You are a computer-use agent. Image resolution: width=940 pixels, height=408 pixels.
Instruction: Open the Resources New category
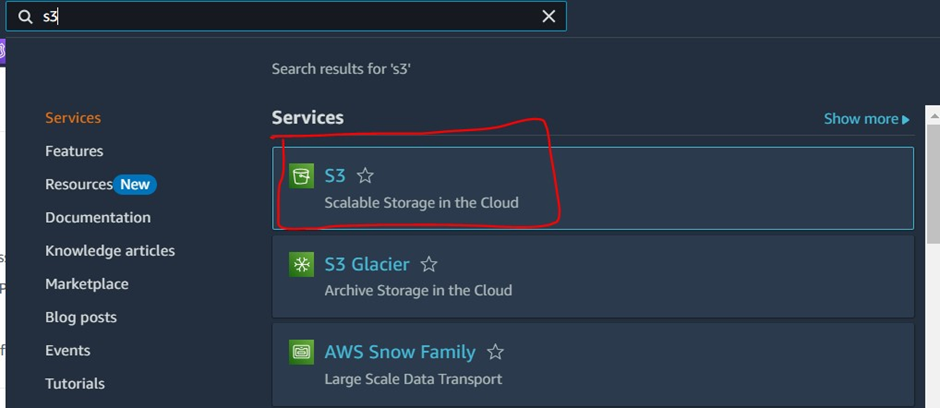(100, 184)
